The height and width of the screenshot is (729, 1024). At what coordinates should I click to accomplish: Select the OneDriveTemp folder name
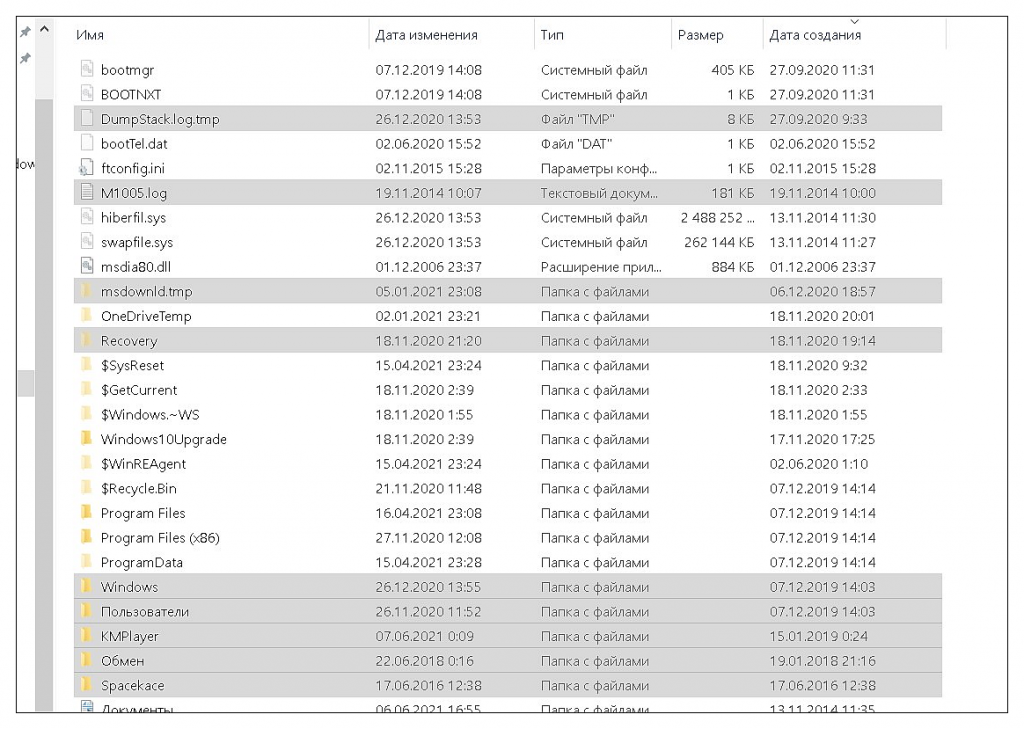tap(146, 317)
